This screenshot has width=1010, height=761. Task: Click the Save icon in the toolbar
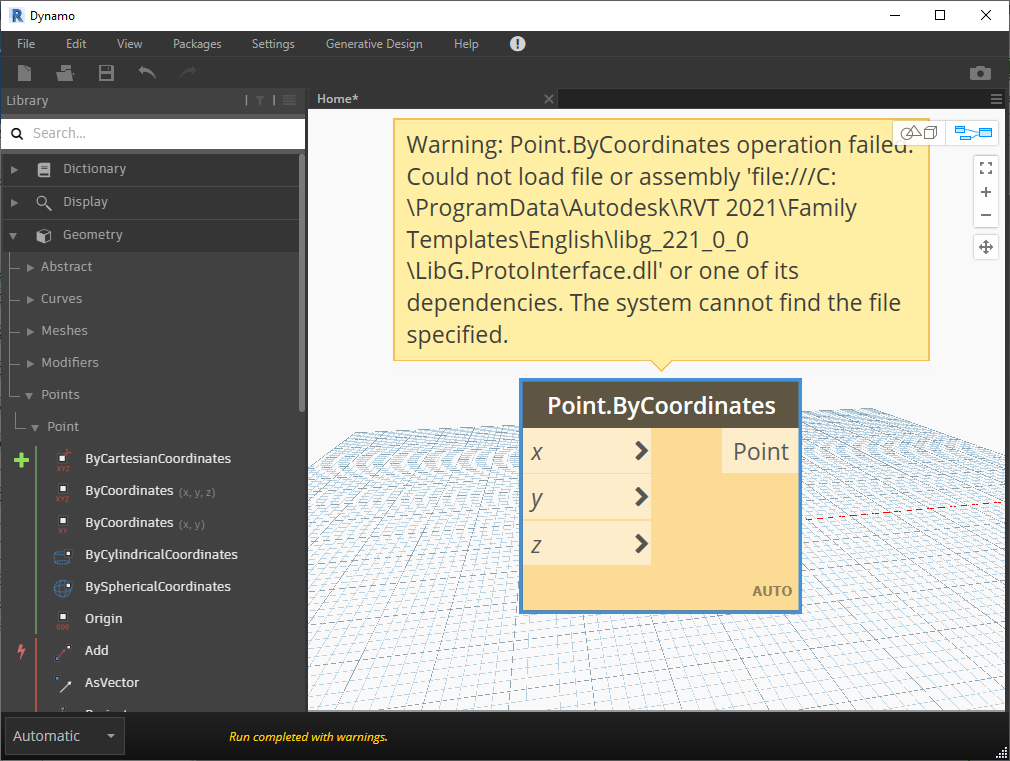pyautogui.click(x=106, y=73)
